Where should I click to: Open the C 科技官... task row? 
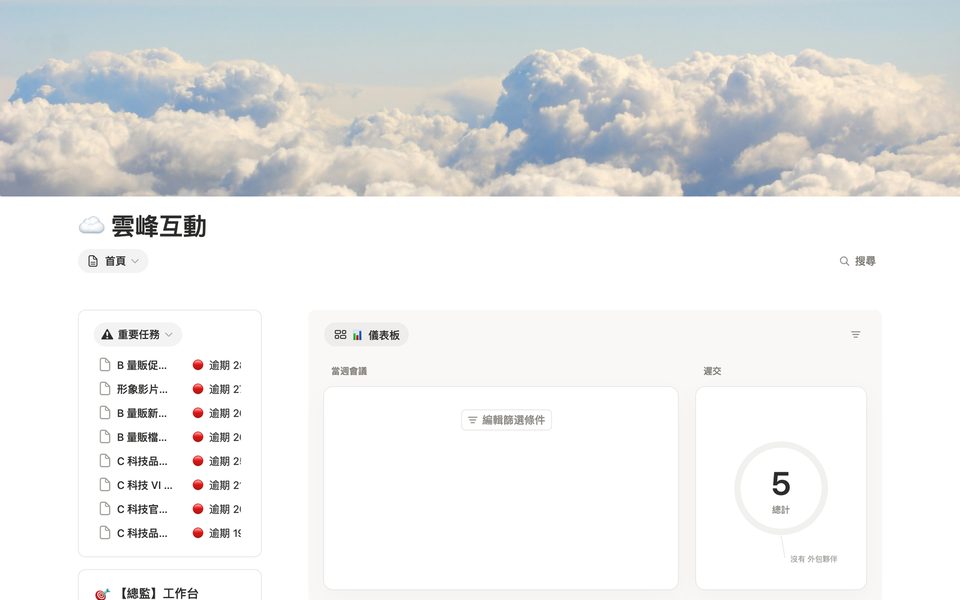(x=170, y=509)
